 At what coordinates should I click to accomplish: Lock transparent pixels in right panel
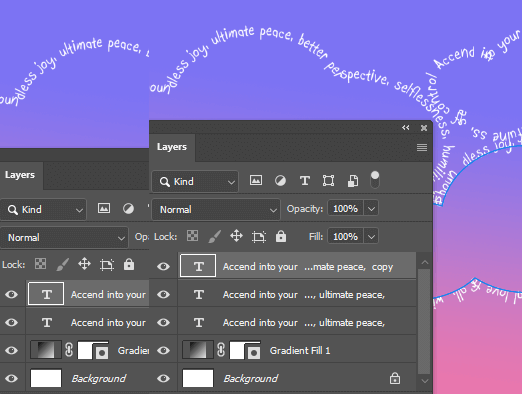tap(192, 236)
